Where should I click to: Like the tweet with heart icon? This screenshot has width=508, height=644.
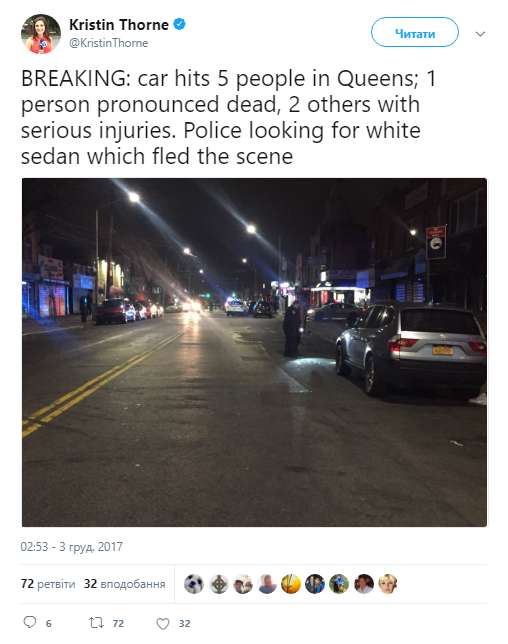[x=163, y=623]
